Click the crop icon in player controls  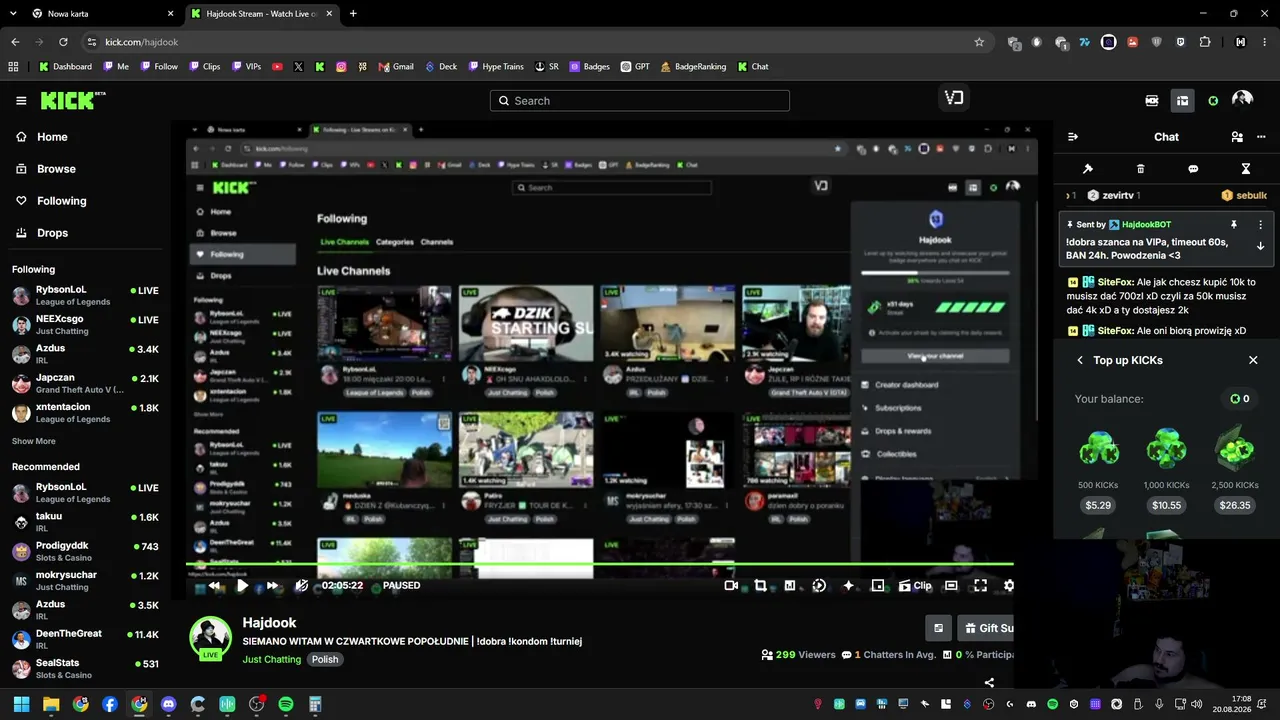click(760, 586)
